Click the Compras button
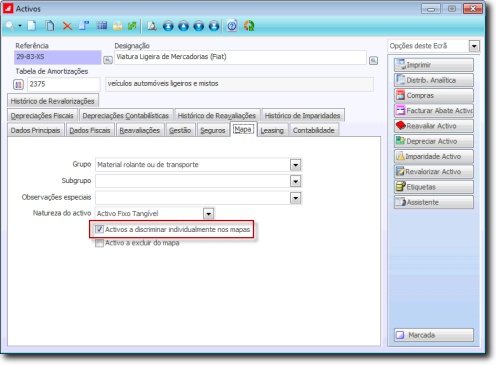The image size is (496, 366). (x=434, y=96)
